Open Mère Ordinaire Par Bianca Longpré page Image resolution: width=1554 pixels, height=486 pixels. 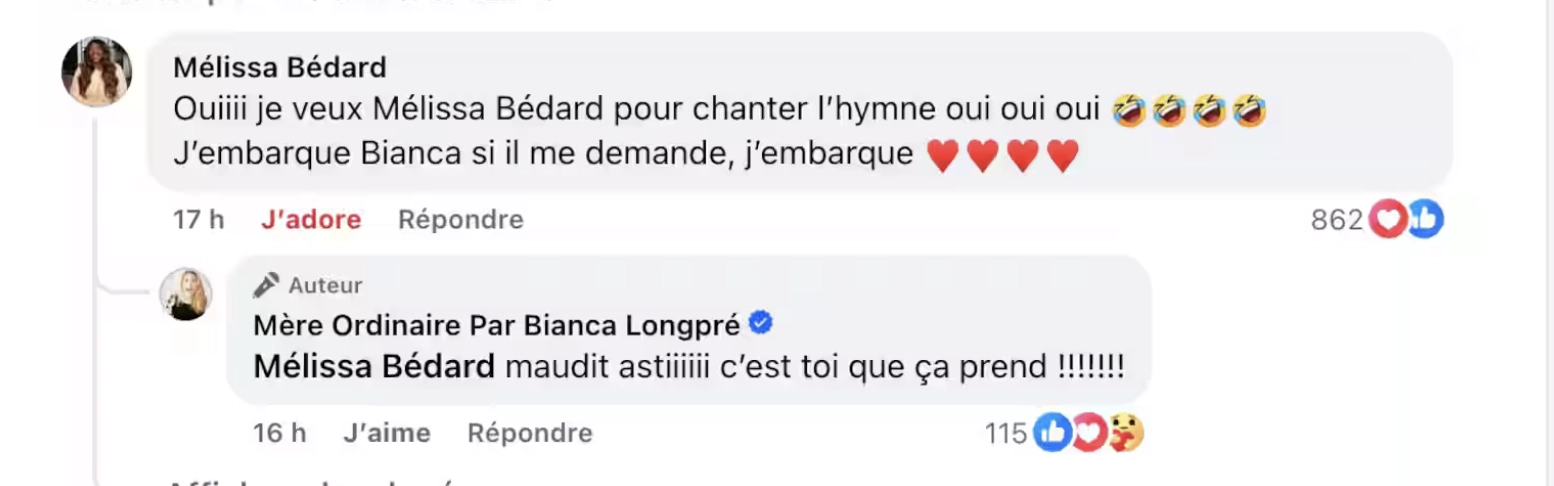(496, 324)
